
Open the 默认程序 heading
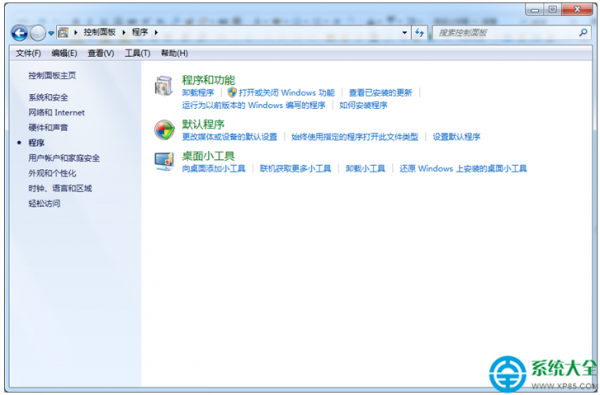[203, 124]
